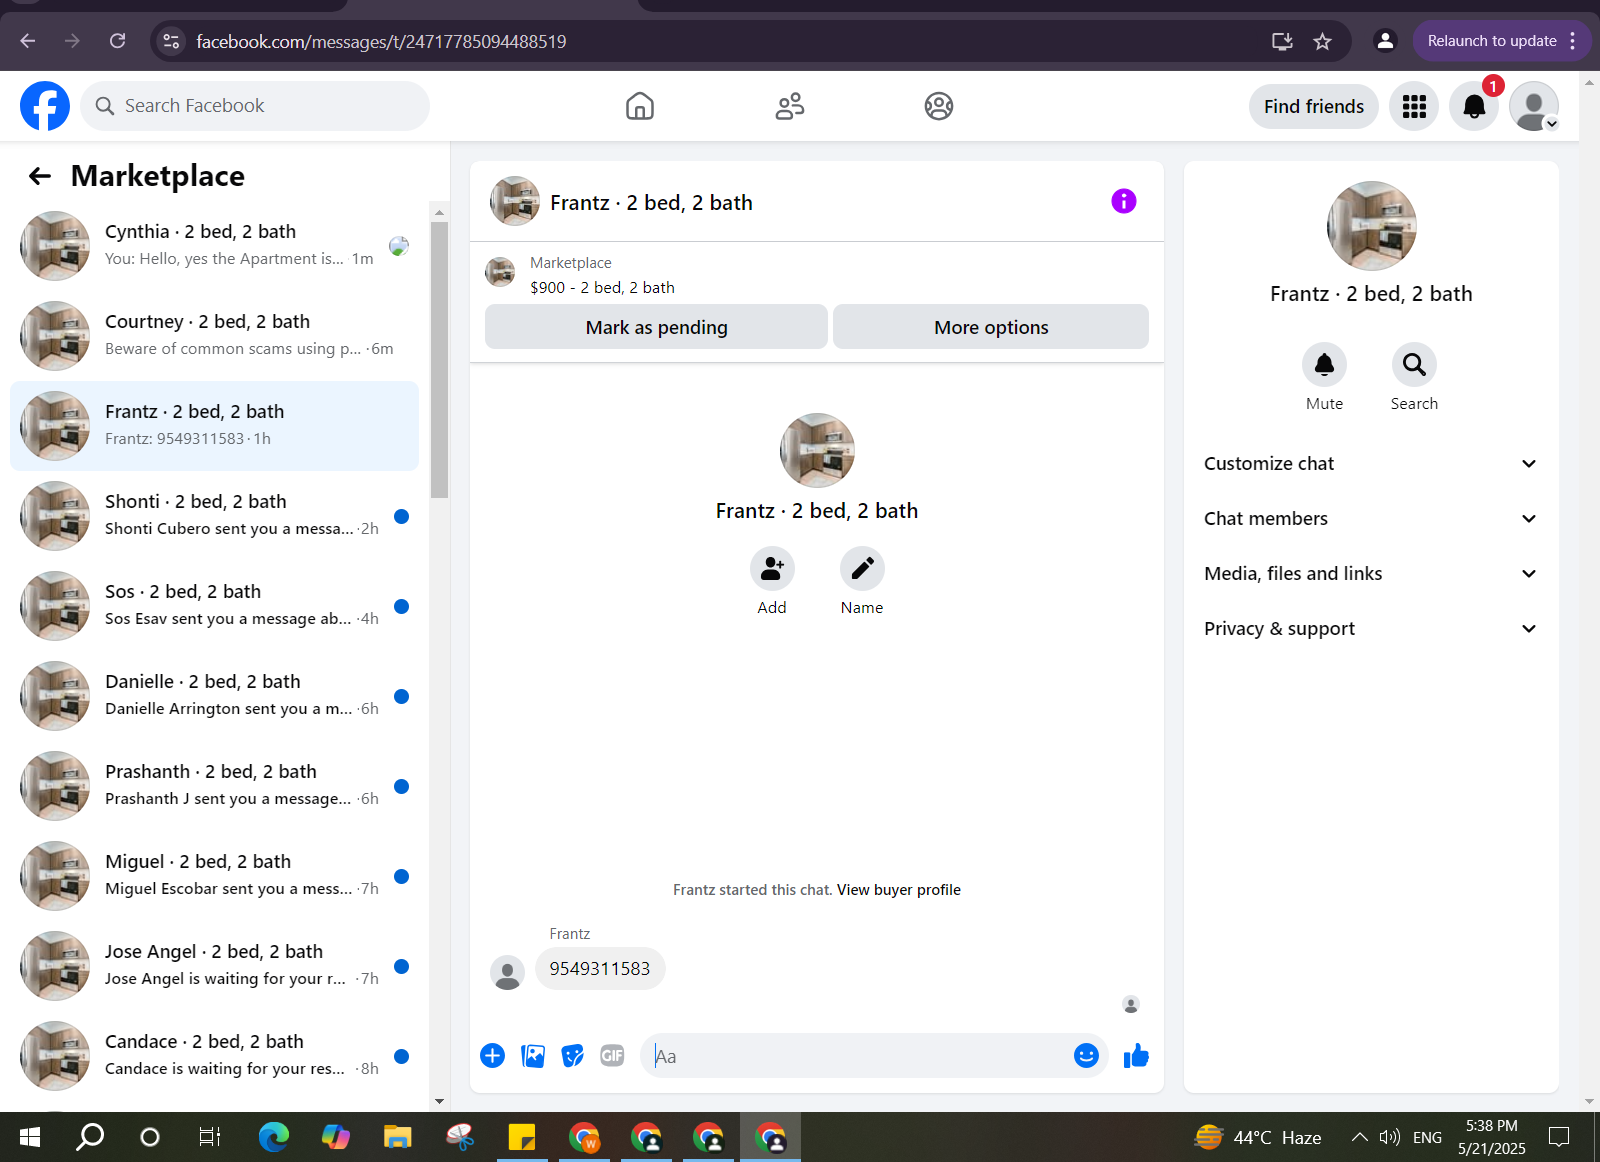Open conversation information purple info icon

(x=1124, y=201)
